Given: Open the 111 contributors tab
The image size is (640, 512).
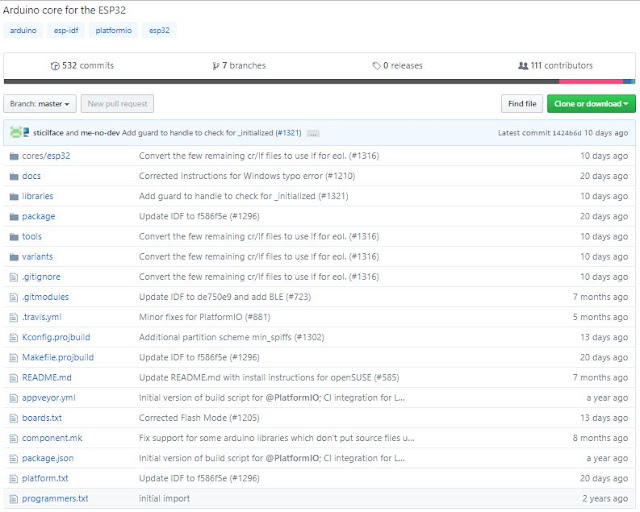Looking at the screenshot, I should 556,65.
